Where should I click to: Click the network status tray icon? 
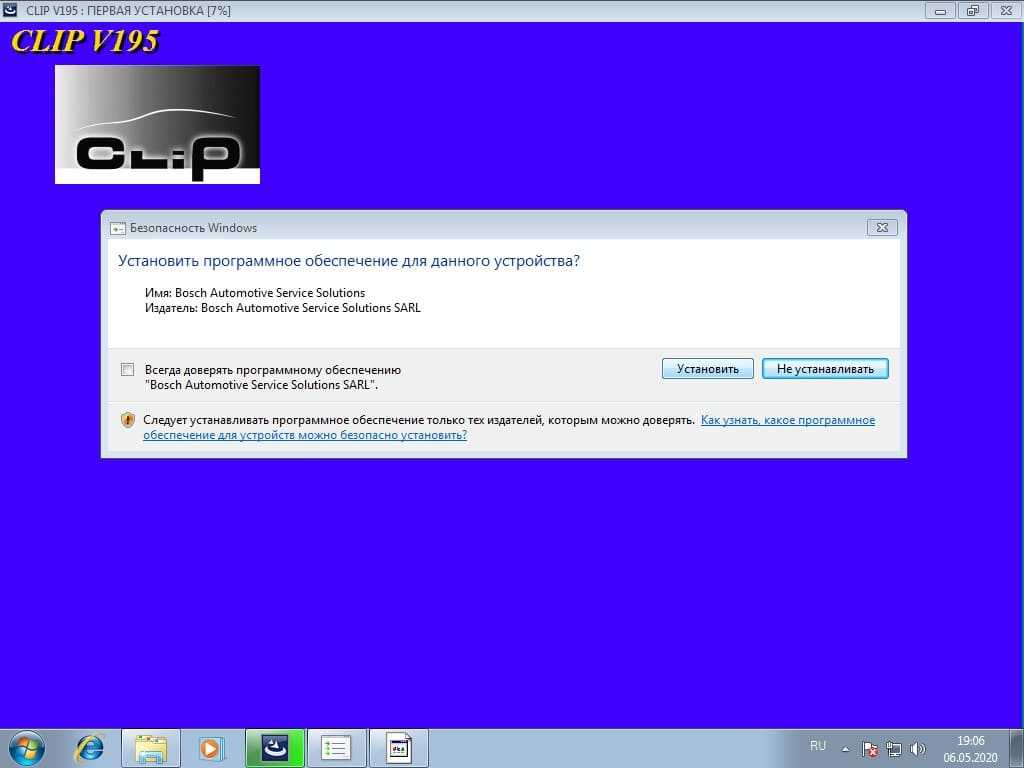[x=894, y=748]
